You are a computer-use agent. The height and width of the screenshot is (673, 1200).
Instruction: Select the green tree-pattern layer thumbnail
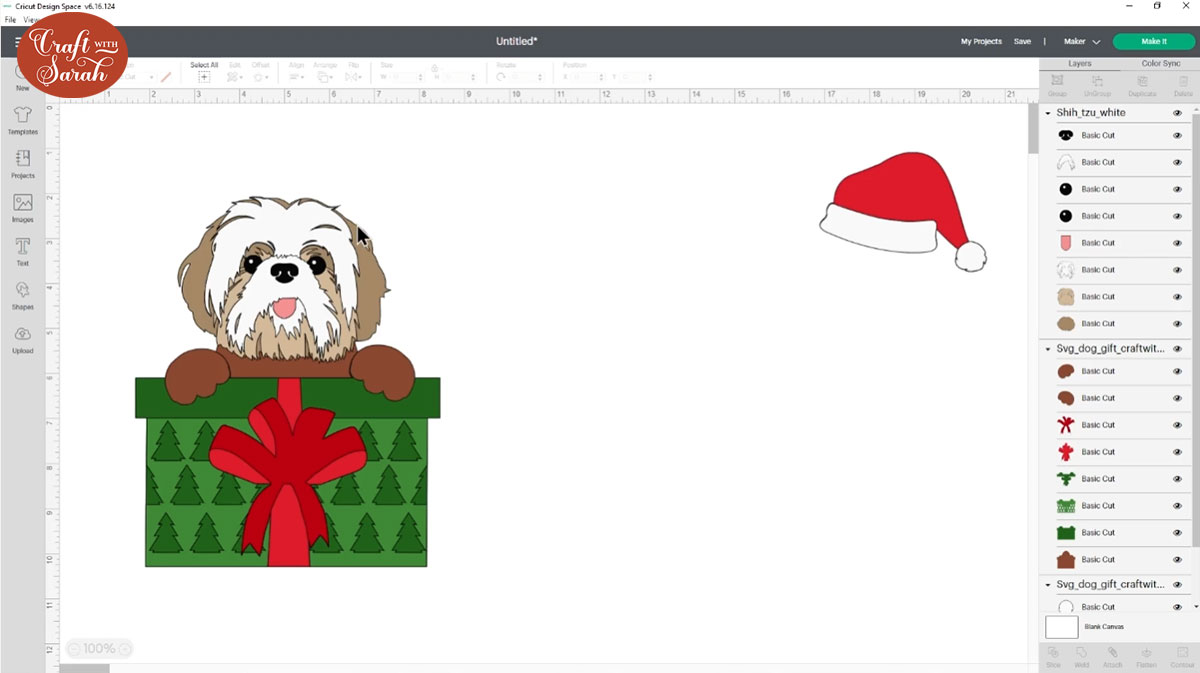(1066, 506)
